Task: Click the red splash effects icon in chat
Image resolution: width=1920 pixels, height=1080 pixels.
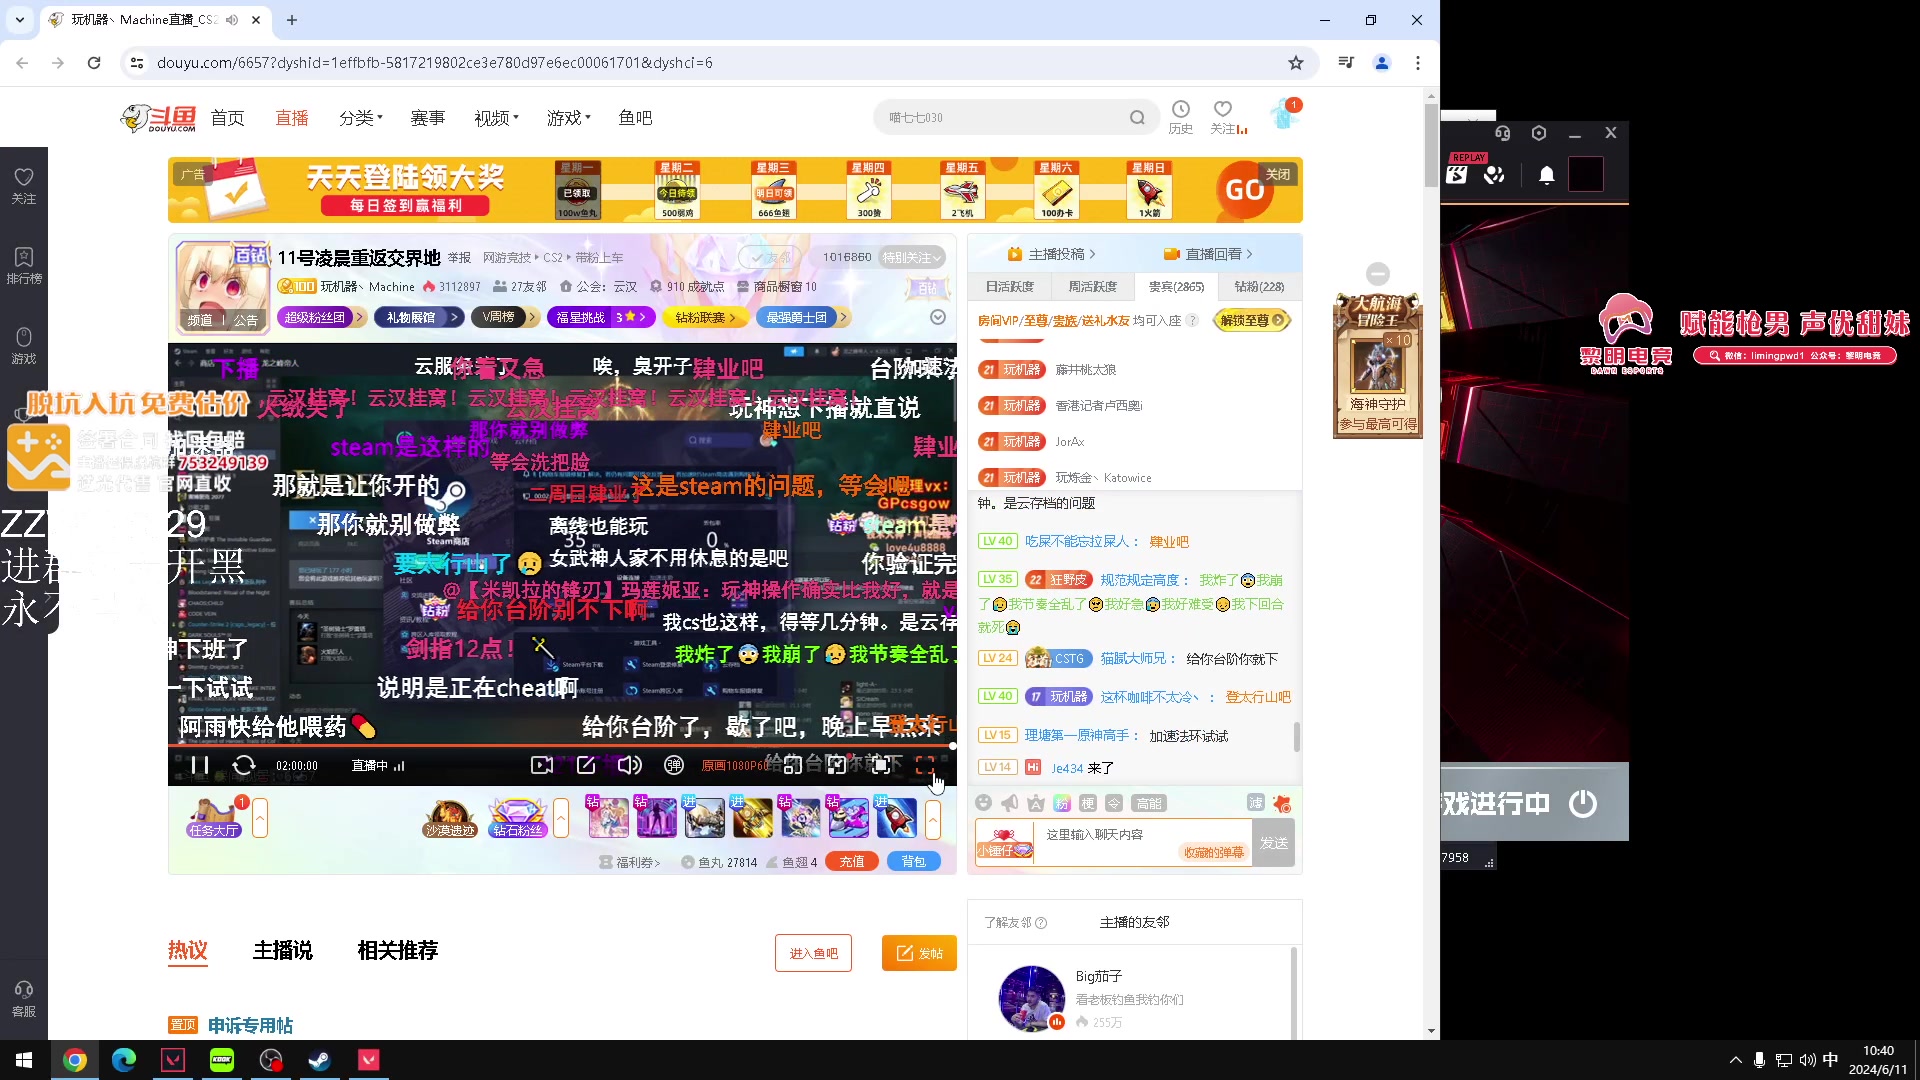Action: [1282, 803]
